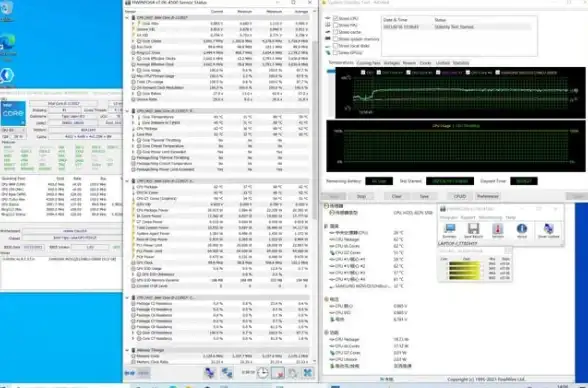Click the Average column header in sensor list
588x388 pixels.
[301, 12]
